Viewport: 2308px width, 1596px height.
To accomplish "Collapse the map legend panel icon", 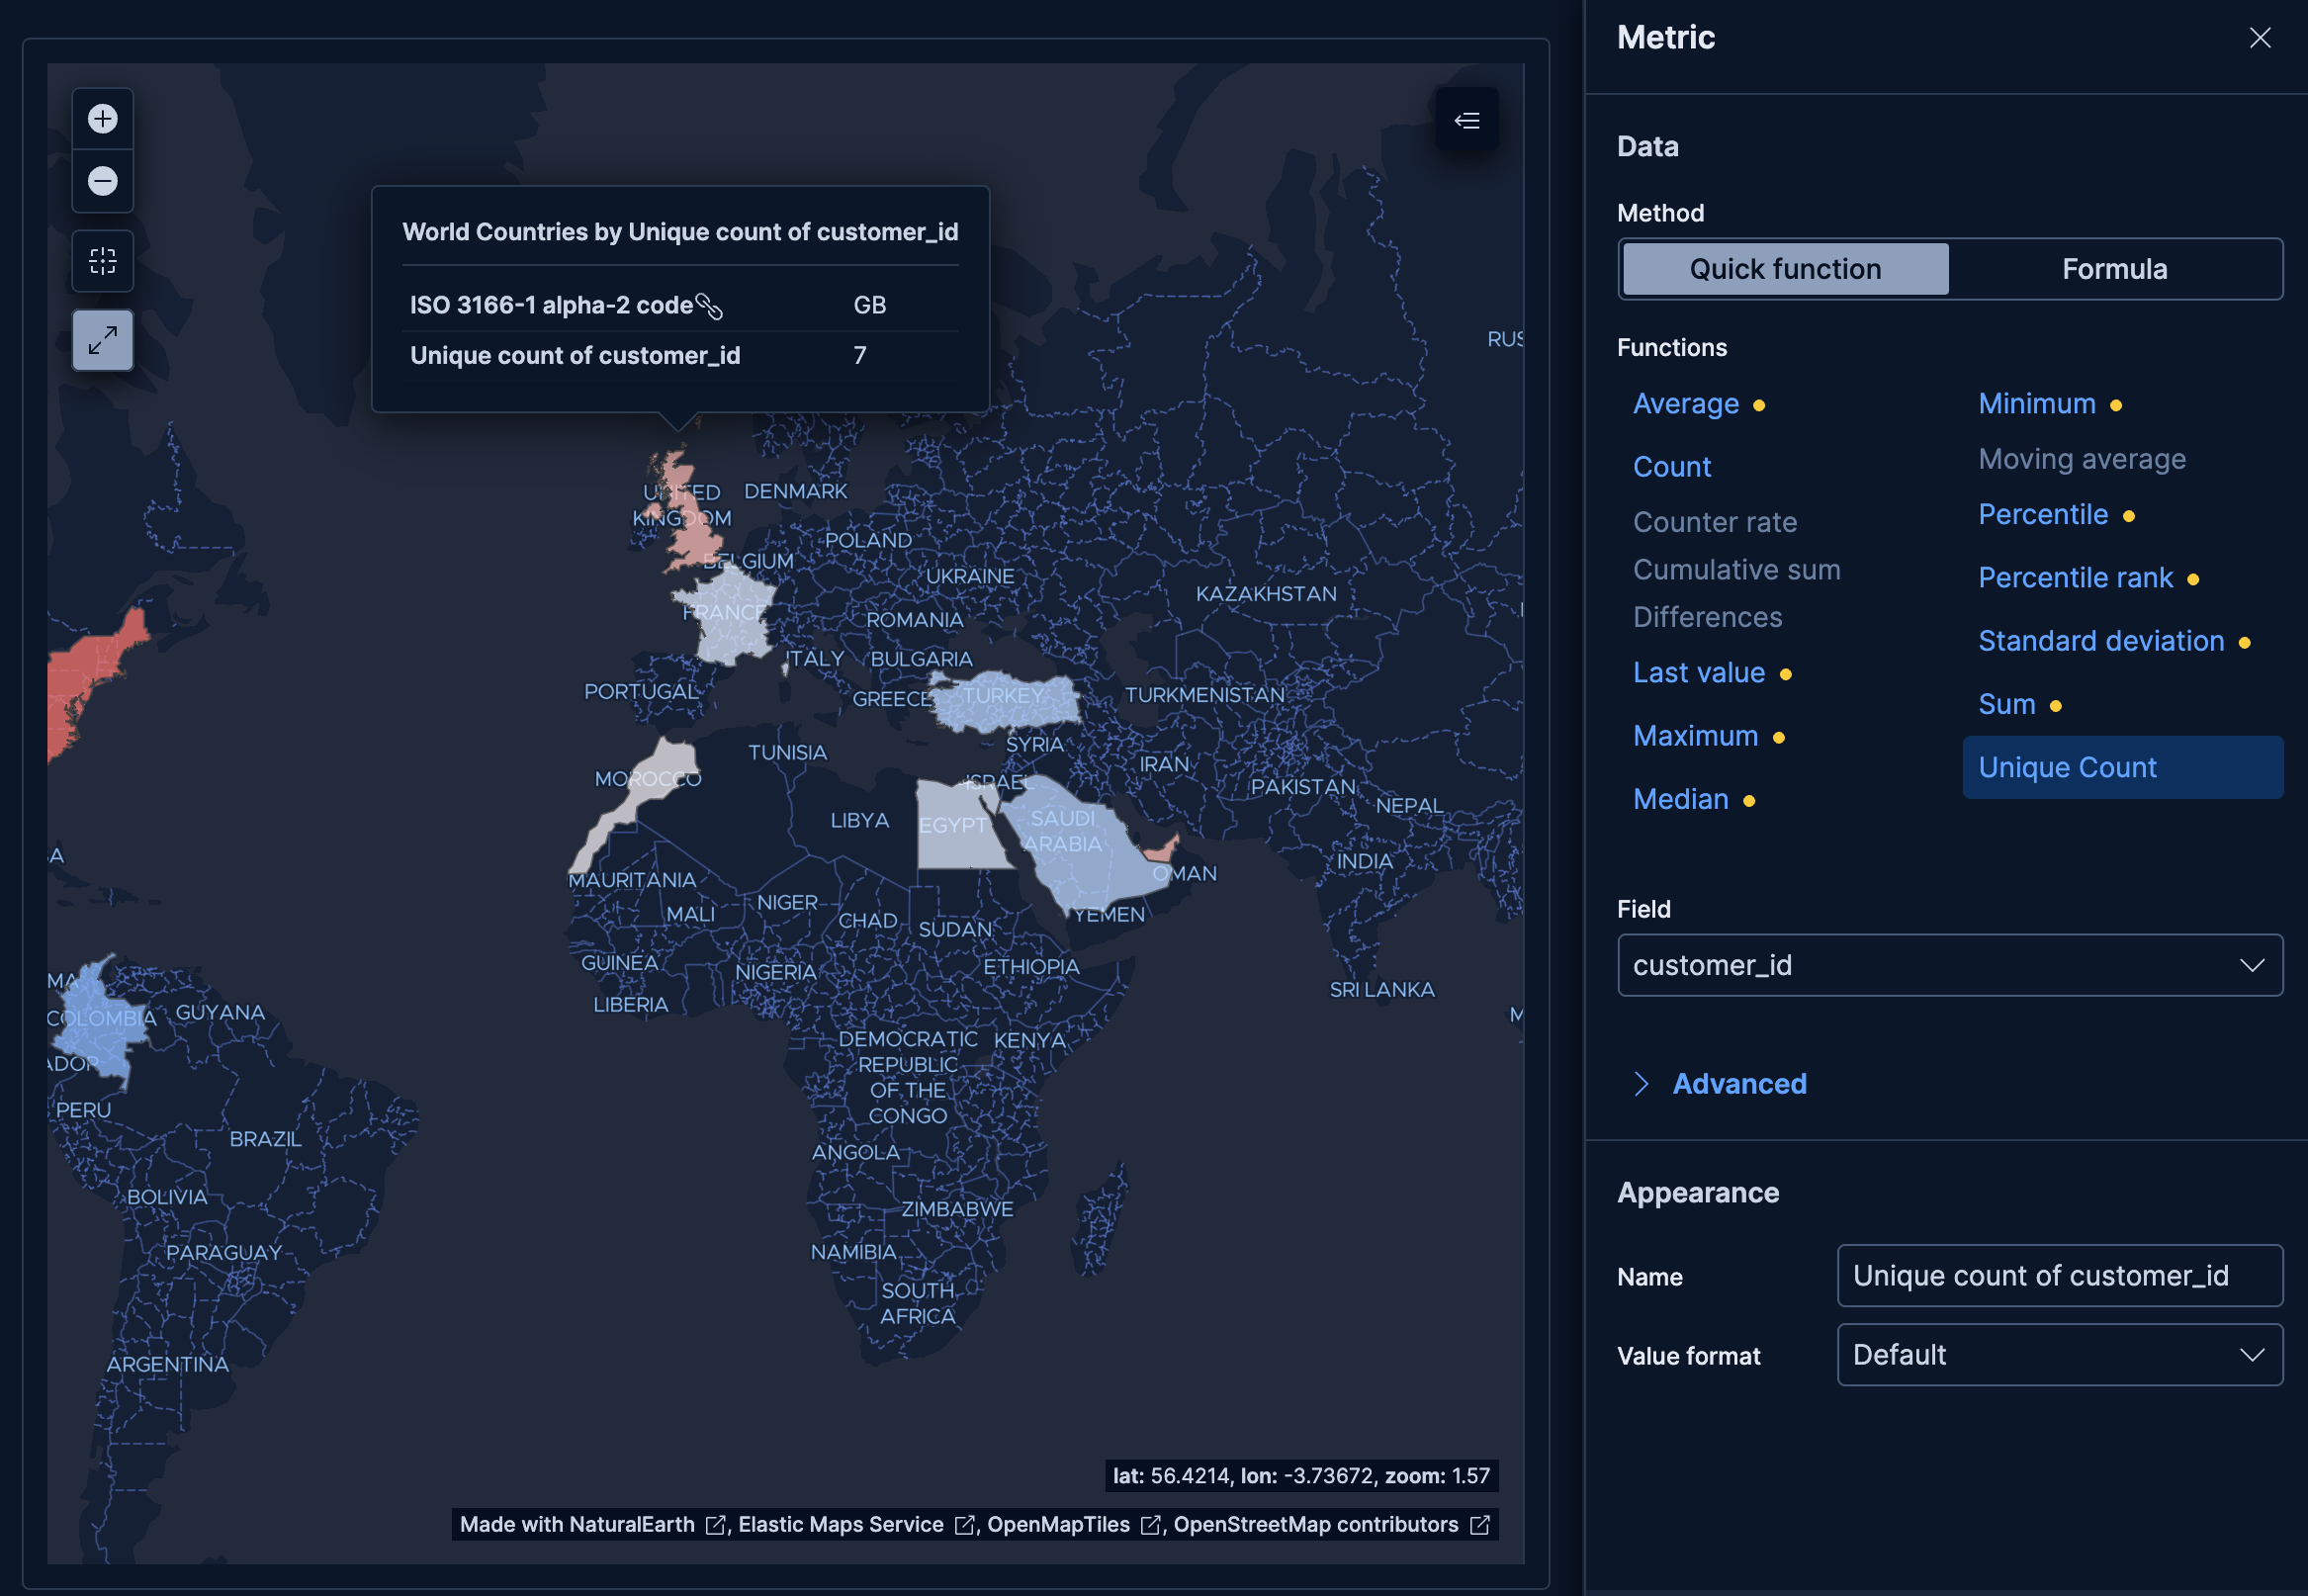I will pyautogui.click(x=1466, y=120).
